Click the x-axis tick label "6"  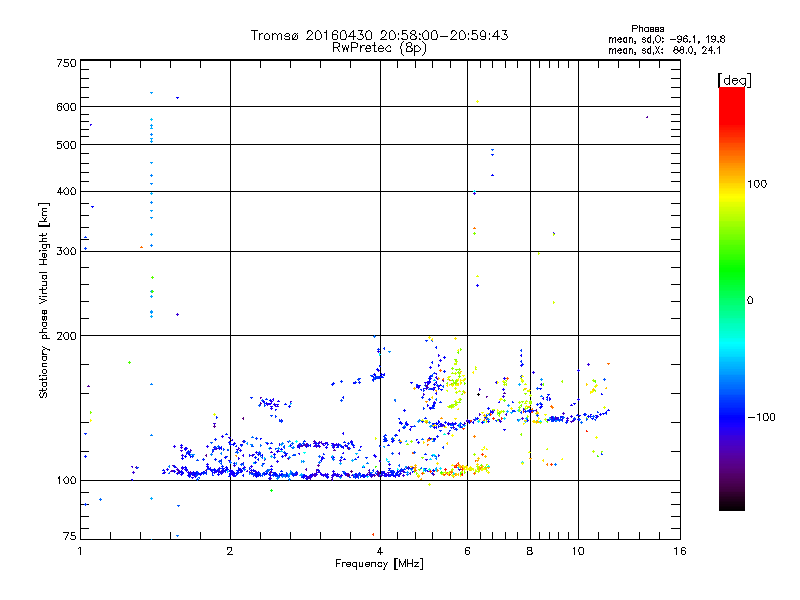click(467, 551)
